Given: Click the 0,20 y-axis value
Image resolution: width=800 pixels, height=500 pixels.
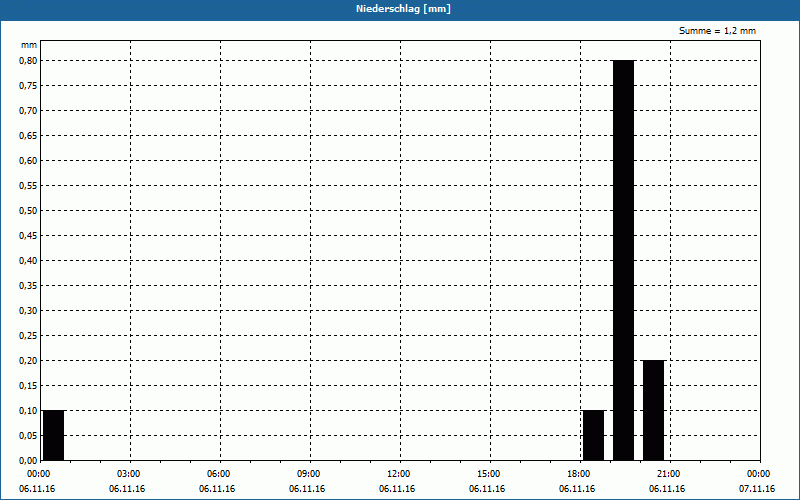Looking at the screenshot, I should (28, 361).
